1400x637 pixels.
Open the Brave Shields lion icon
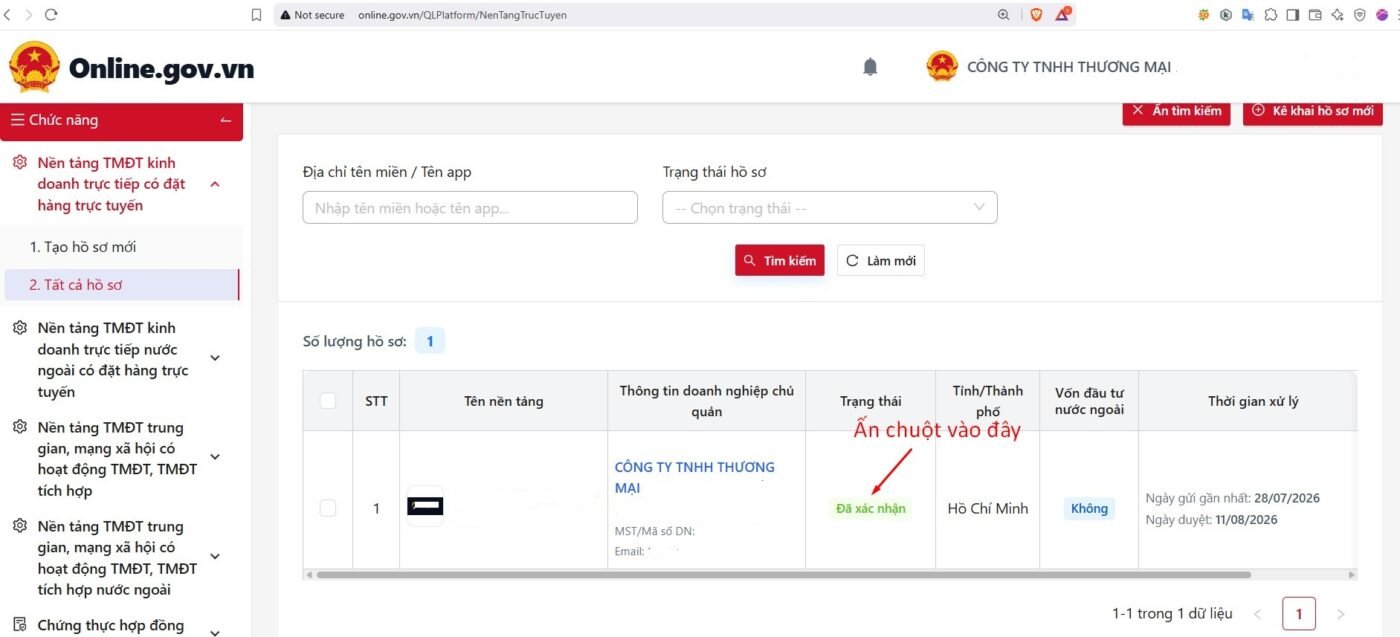pyautogui.click(x=1036, y=15)
